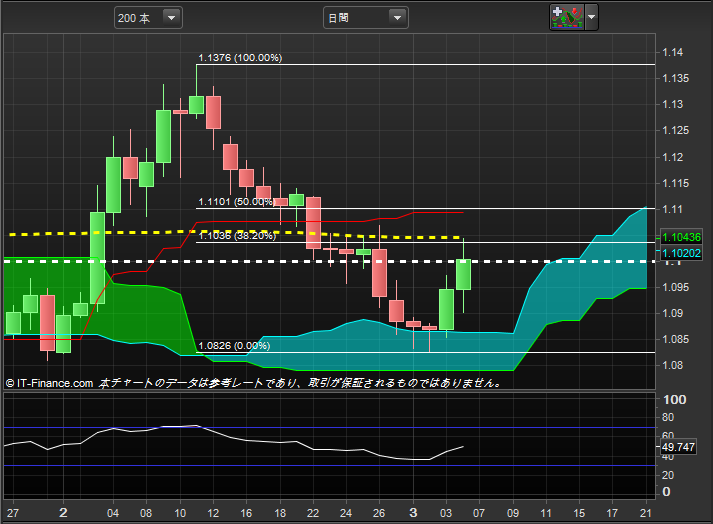
Task: Open the 200本 bar count dropdown
Action: coord(148,18)
